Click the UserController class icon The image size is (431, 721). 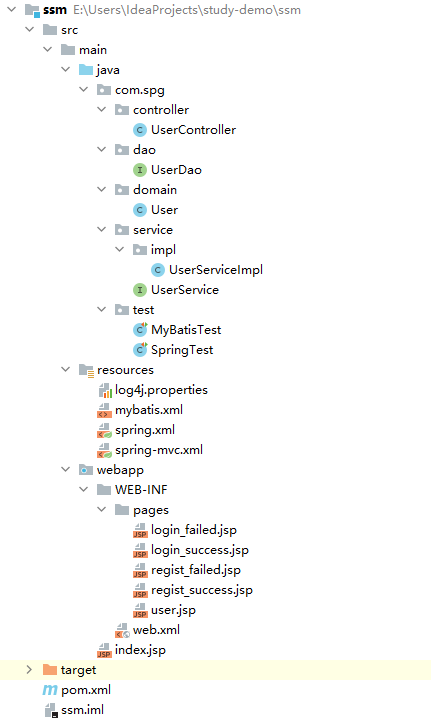pos(140,130)
